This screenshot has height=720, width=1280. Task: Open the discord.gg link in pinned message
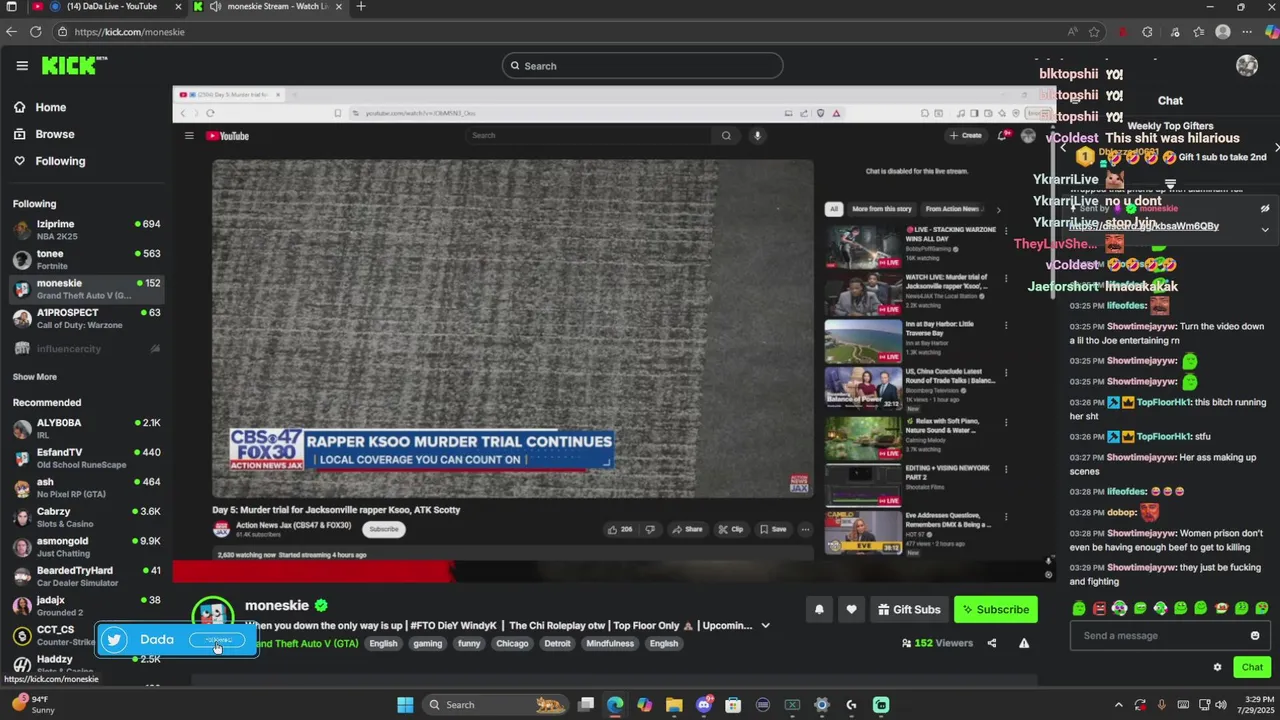tap(1144, 226)
